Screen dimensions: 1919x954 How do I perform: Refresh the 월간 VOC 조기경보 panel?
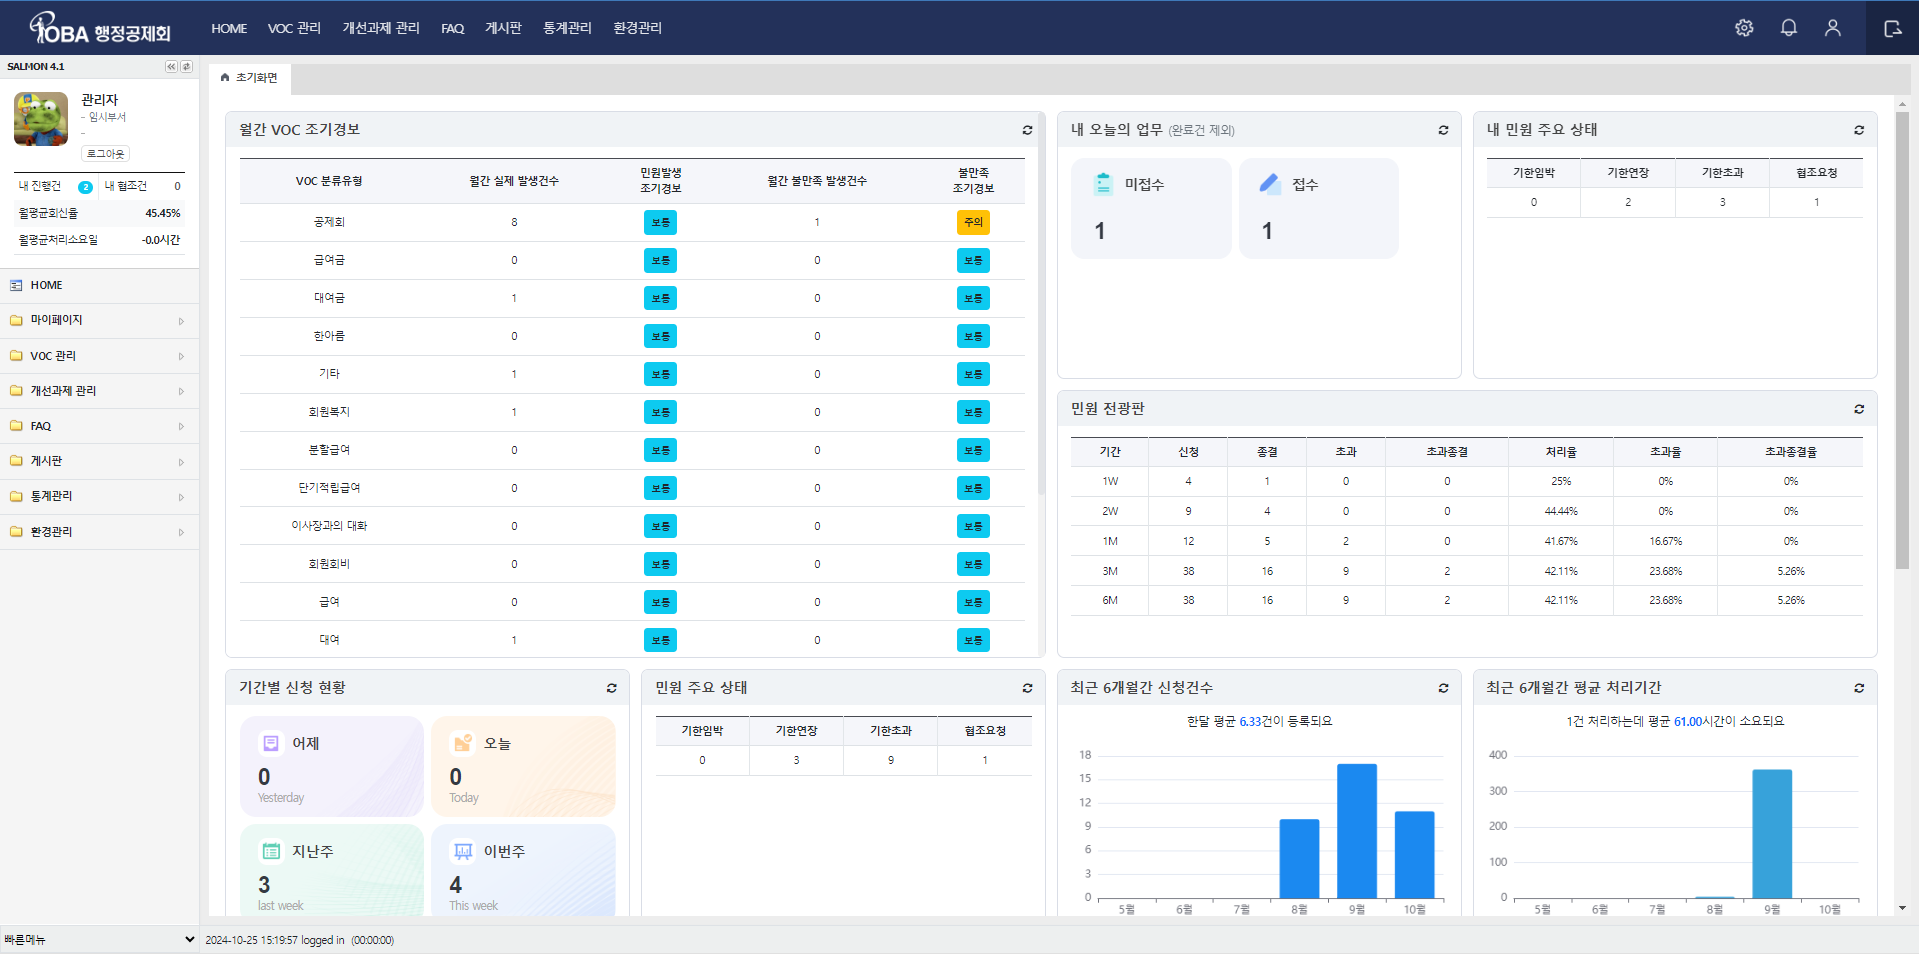(1027, 130)
